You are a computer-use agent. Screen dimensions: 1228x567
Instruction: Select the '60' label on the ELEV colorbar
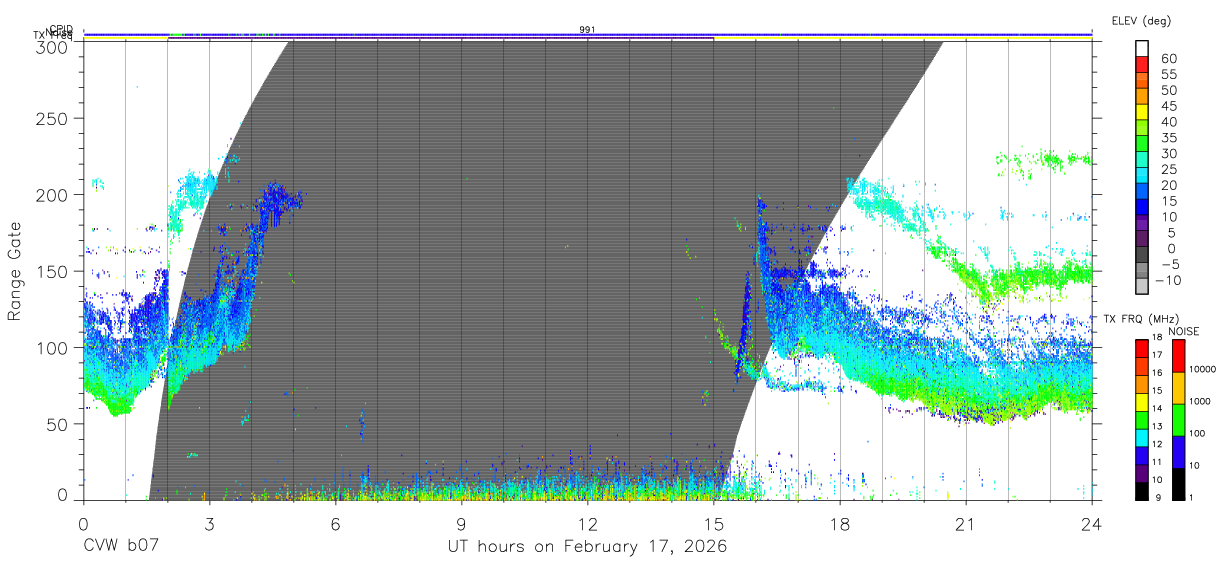click(1168, 59)
